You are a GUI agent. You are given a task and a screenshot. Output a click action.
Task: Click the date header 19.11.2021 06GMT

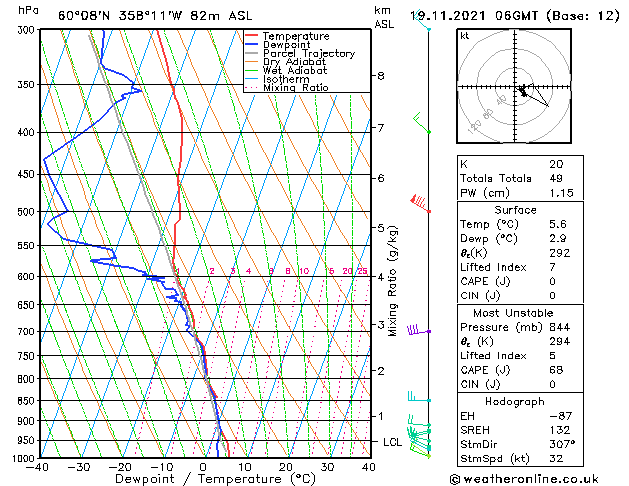(x=474, y=16)
